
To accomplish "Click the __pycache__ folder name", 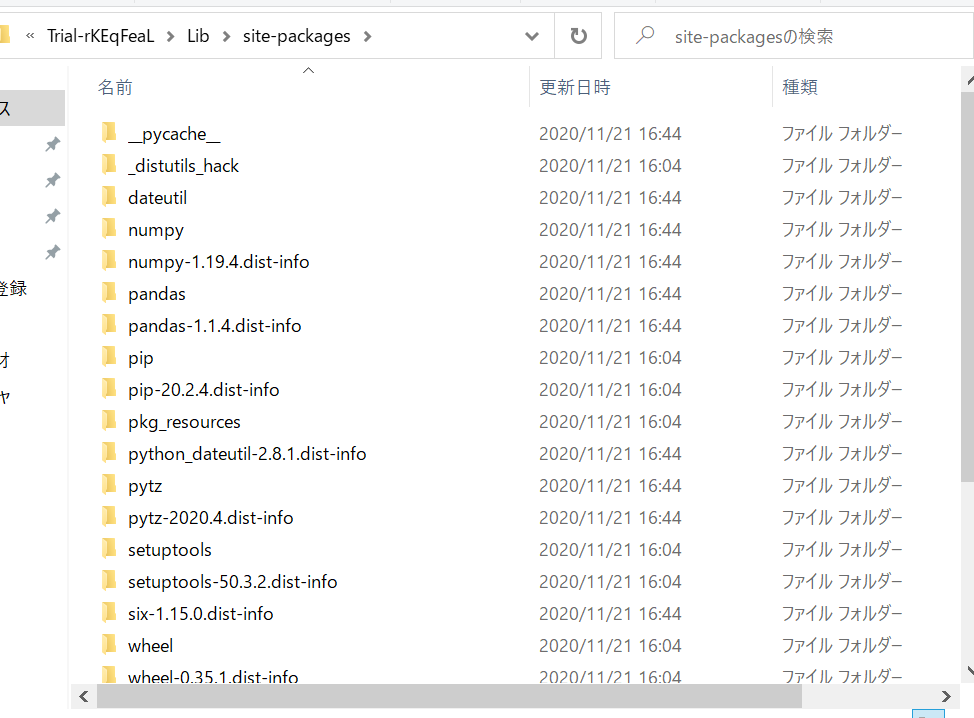I will click(x=174, y=134).
